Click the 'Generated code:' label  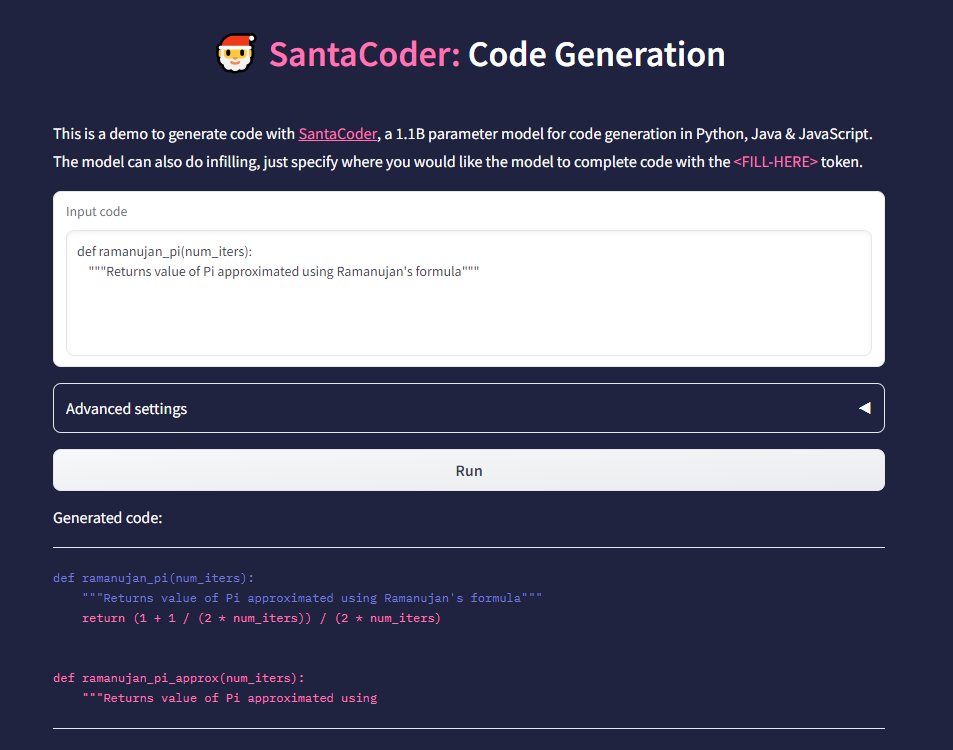pos(108,518)
